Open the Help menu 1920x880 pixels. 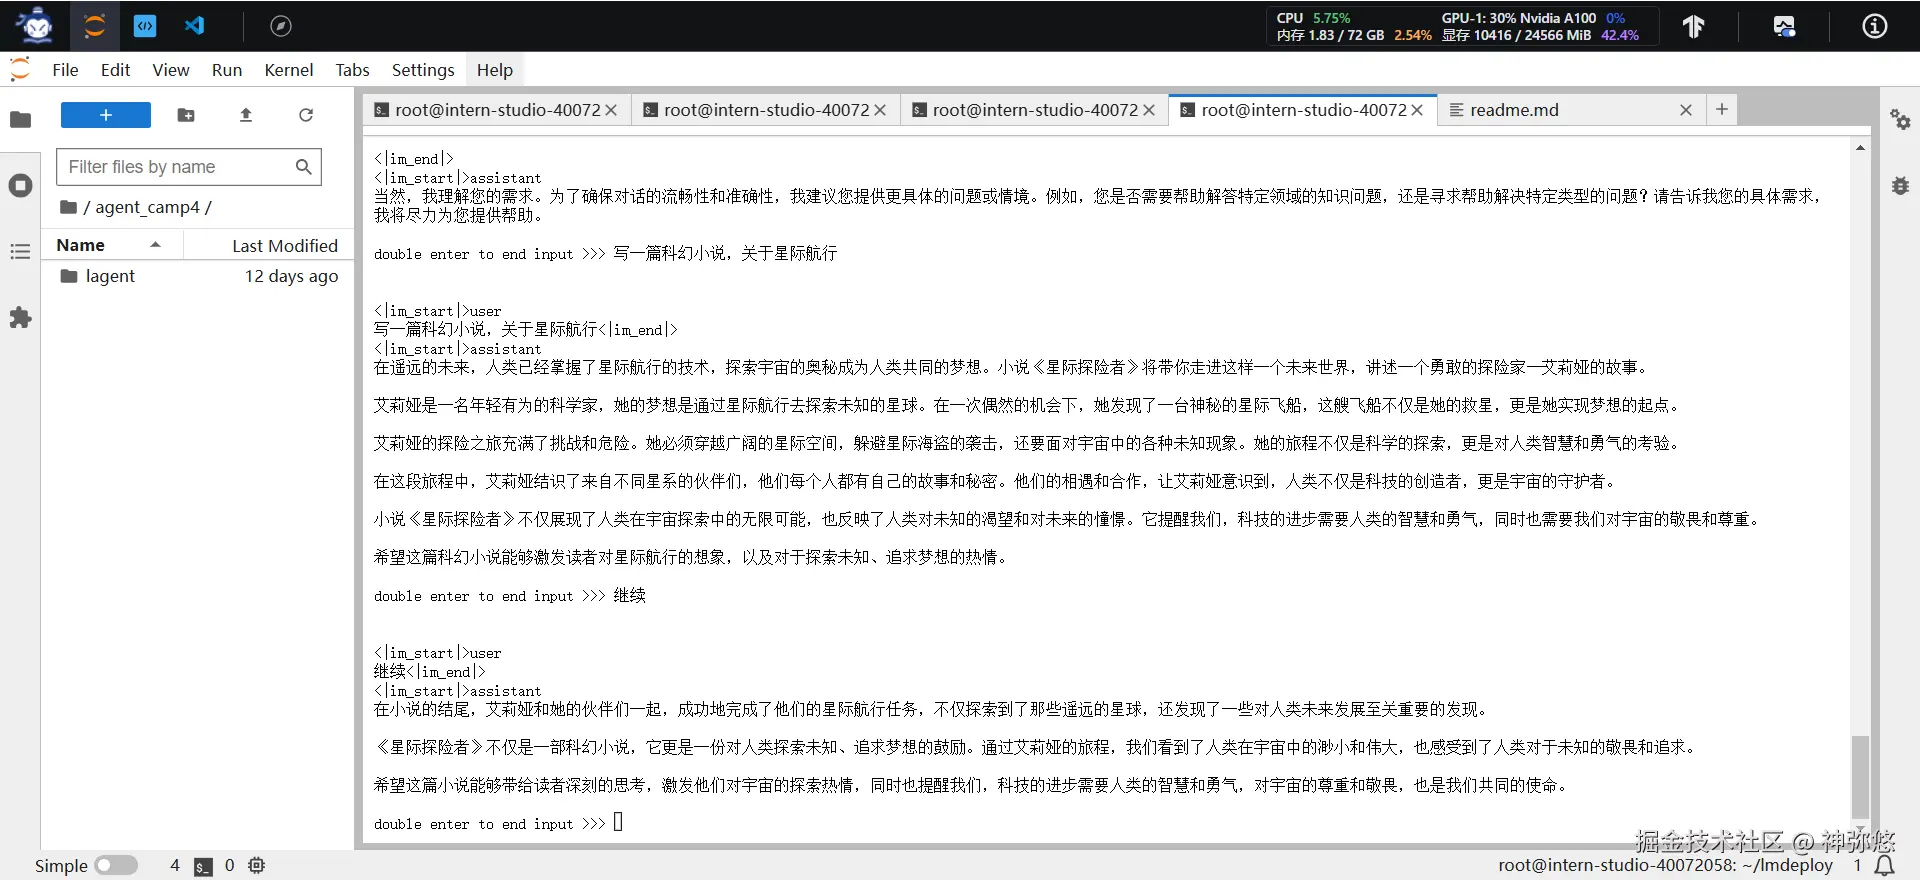tap(495, 70)
